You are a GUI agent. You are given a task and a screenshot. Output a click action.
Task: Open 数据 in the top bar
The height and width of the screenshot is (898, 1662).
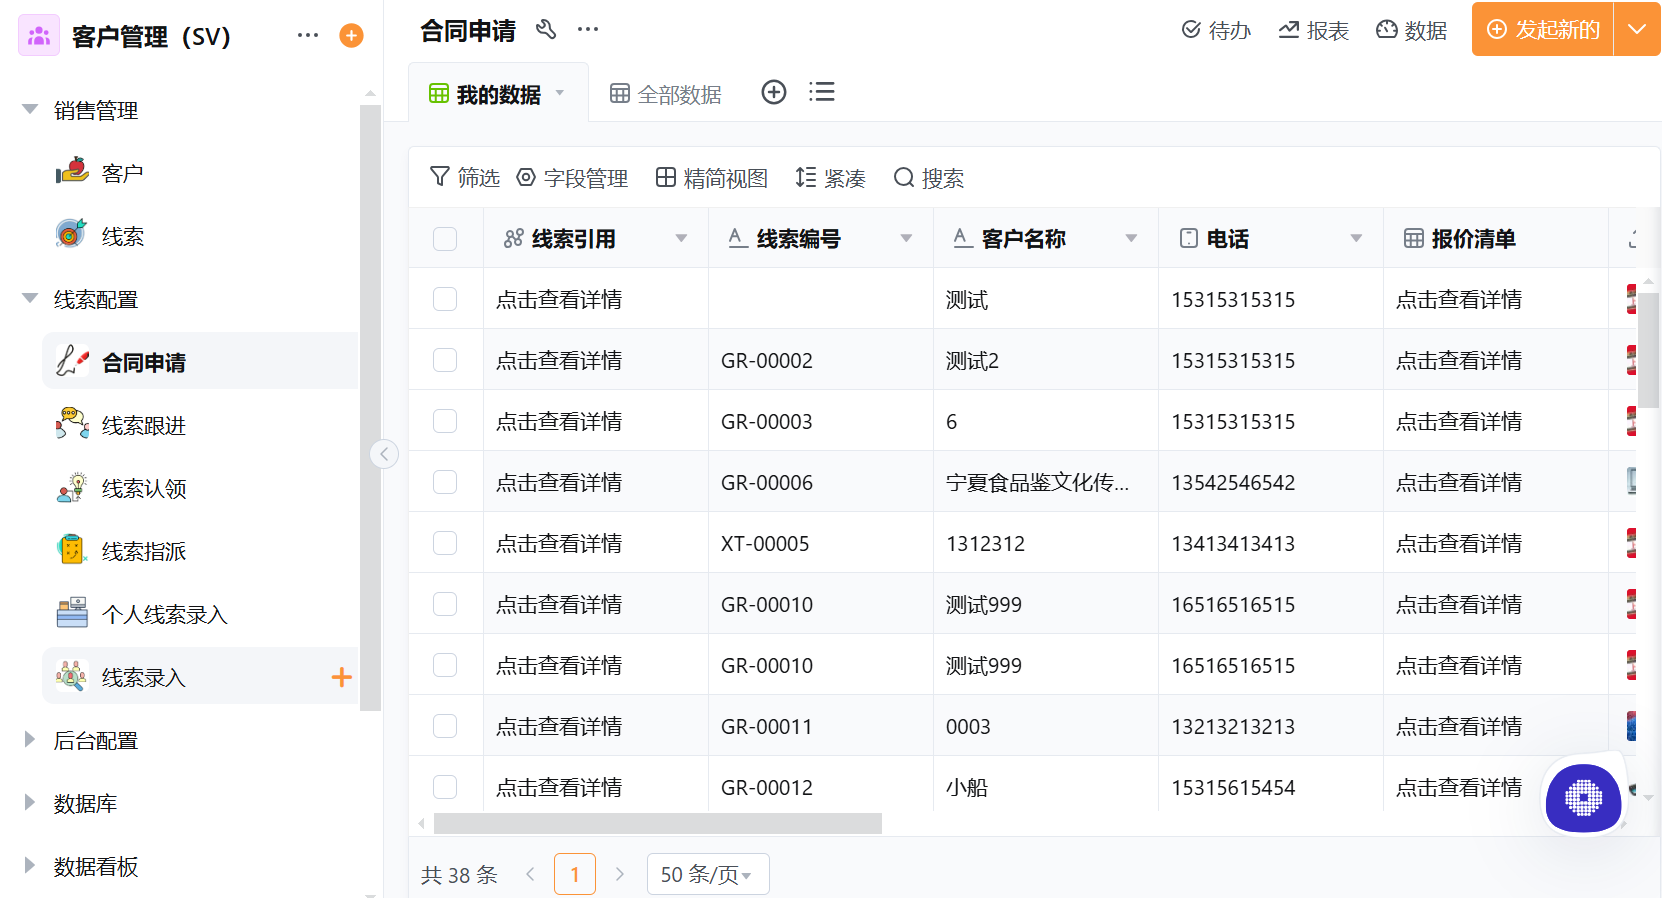point(1412,30)
